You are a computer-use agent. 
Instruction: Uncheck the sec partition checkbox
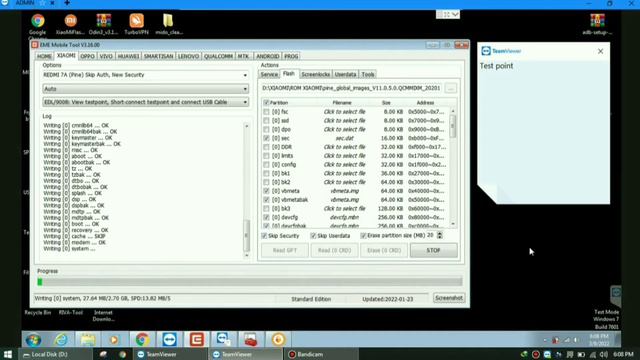[267, 138]
